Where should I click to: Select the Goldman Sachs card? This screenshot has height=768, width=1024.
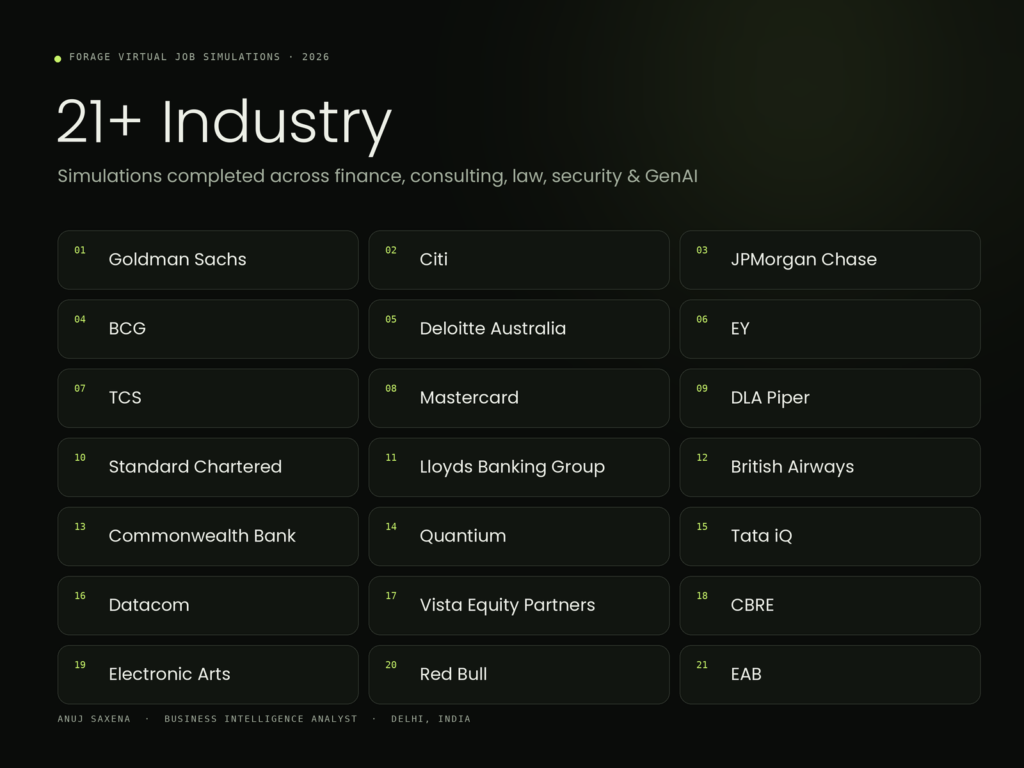208,260
